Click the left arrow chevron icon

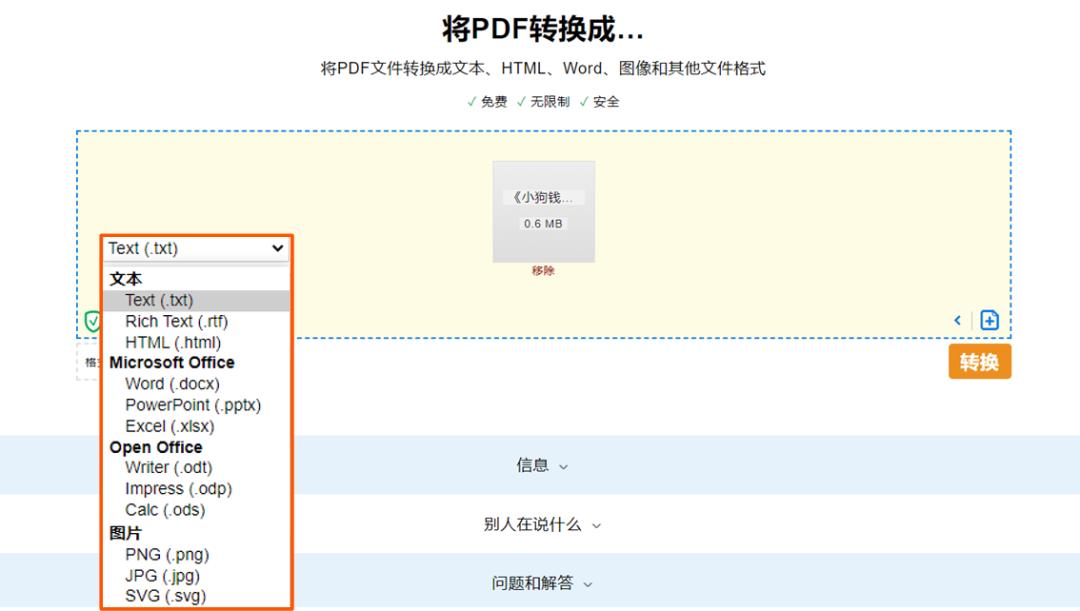pyautogui.click(x=957, y=320)
